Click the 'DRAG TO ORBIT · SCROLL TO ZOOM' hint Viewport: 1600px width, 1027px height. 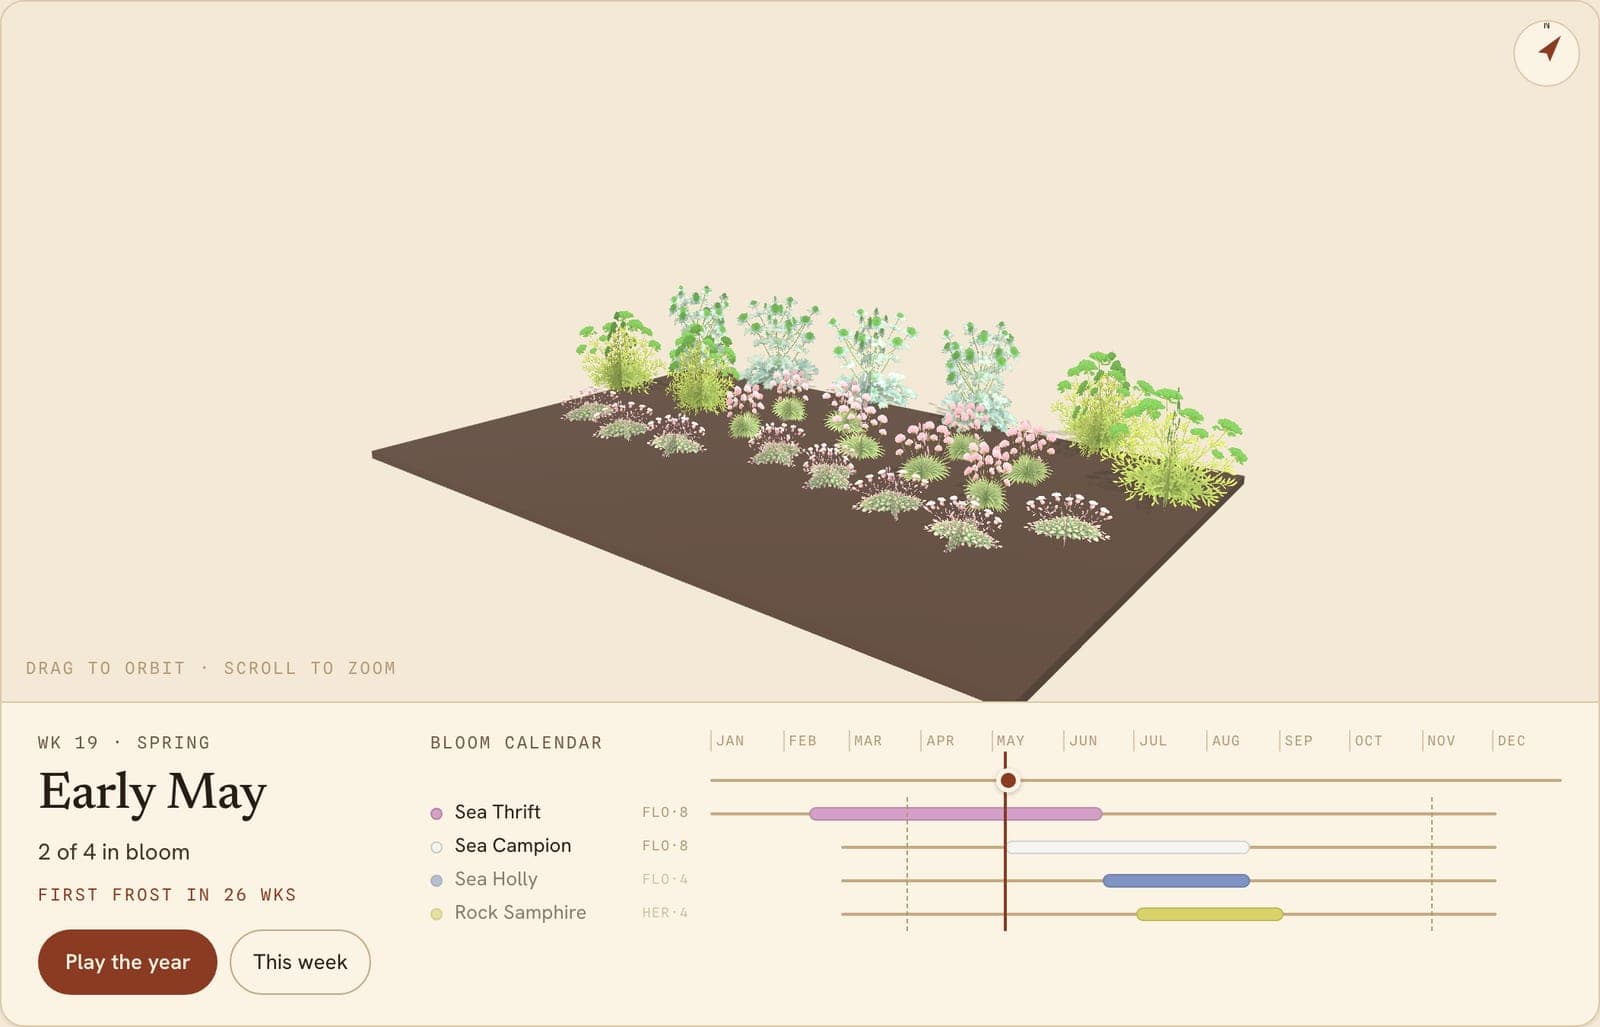(x=211, y=668)
